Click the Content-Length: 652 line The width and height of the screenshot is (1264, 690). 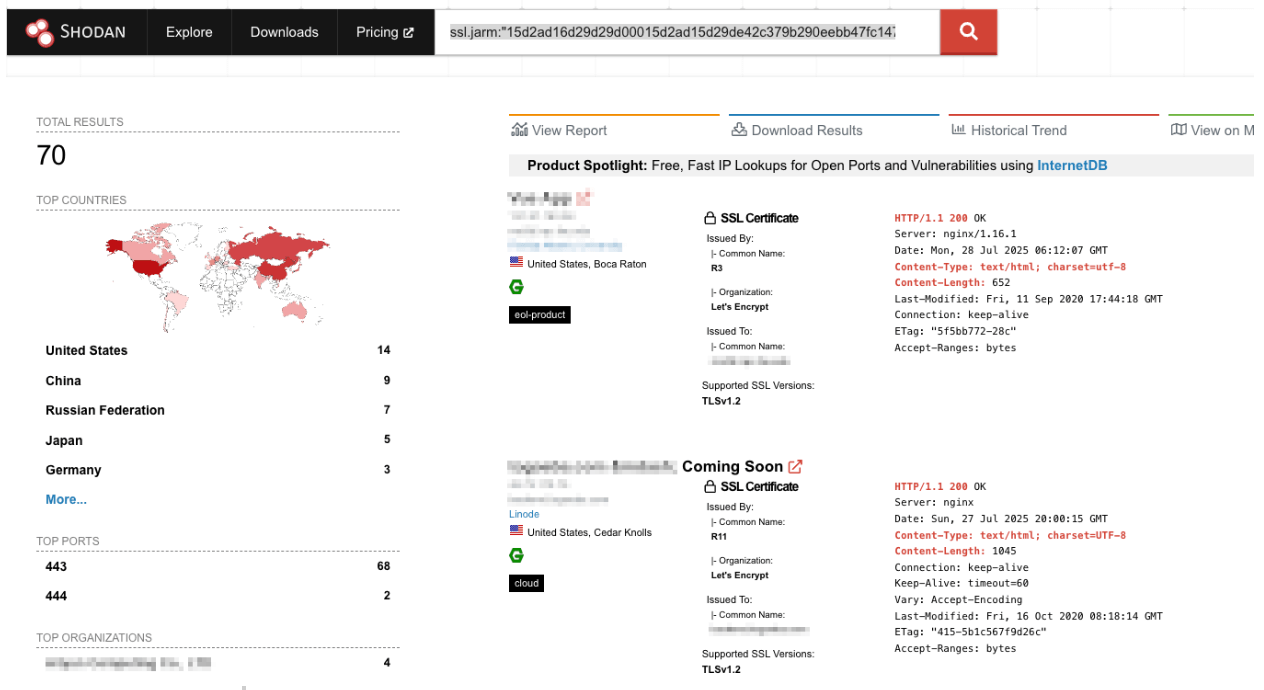click(952, 283)
